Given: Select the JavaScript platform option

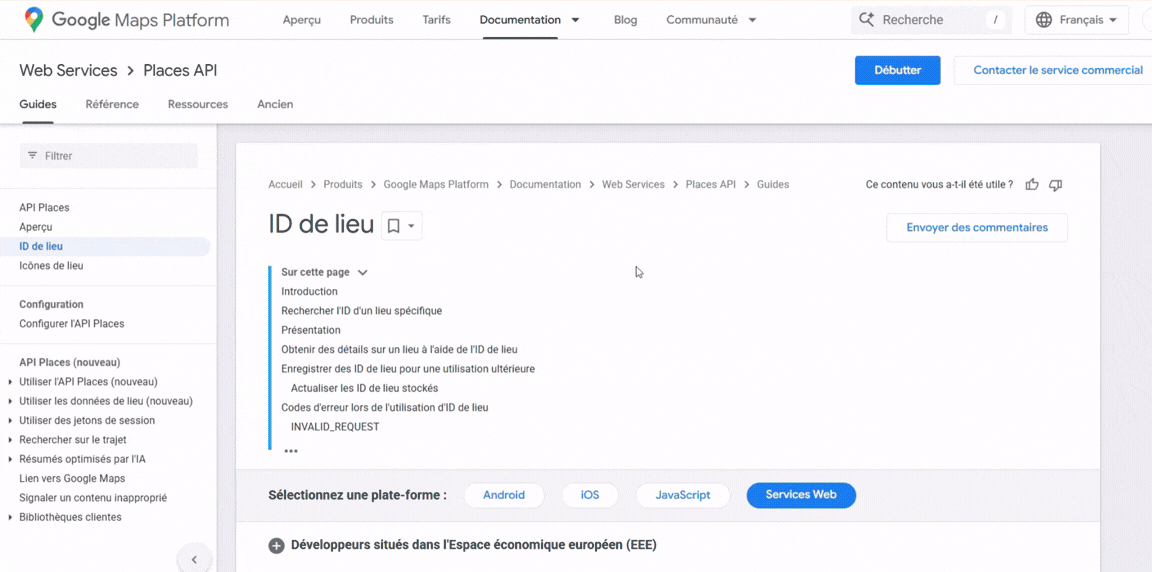Looking at the screenshot, I should coord(682,495).
